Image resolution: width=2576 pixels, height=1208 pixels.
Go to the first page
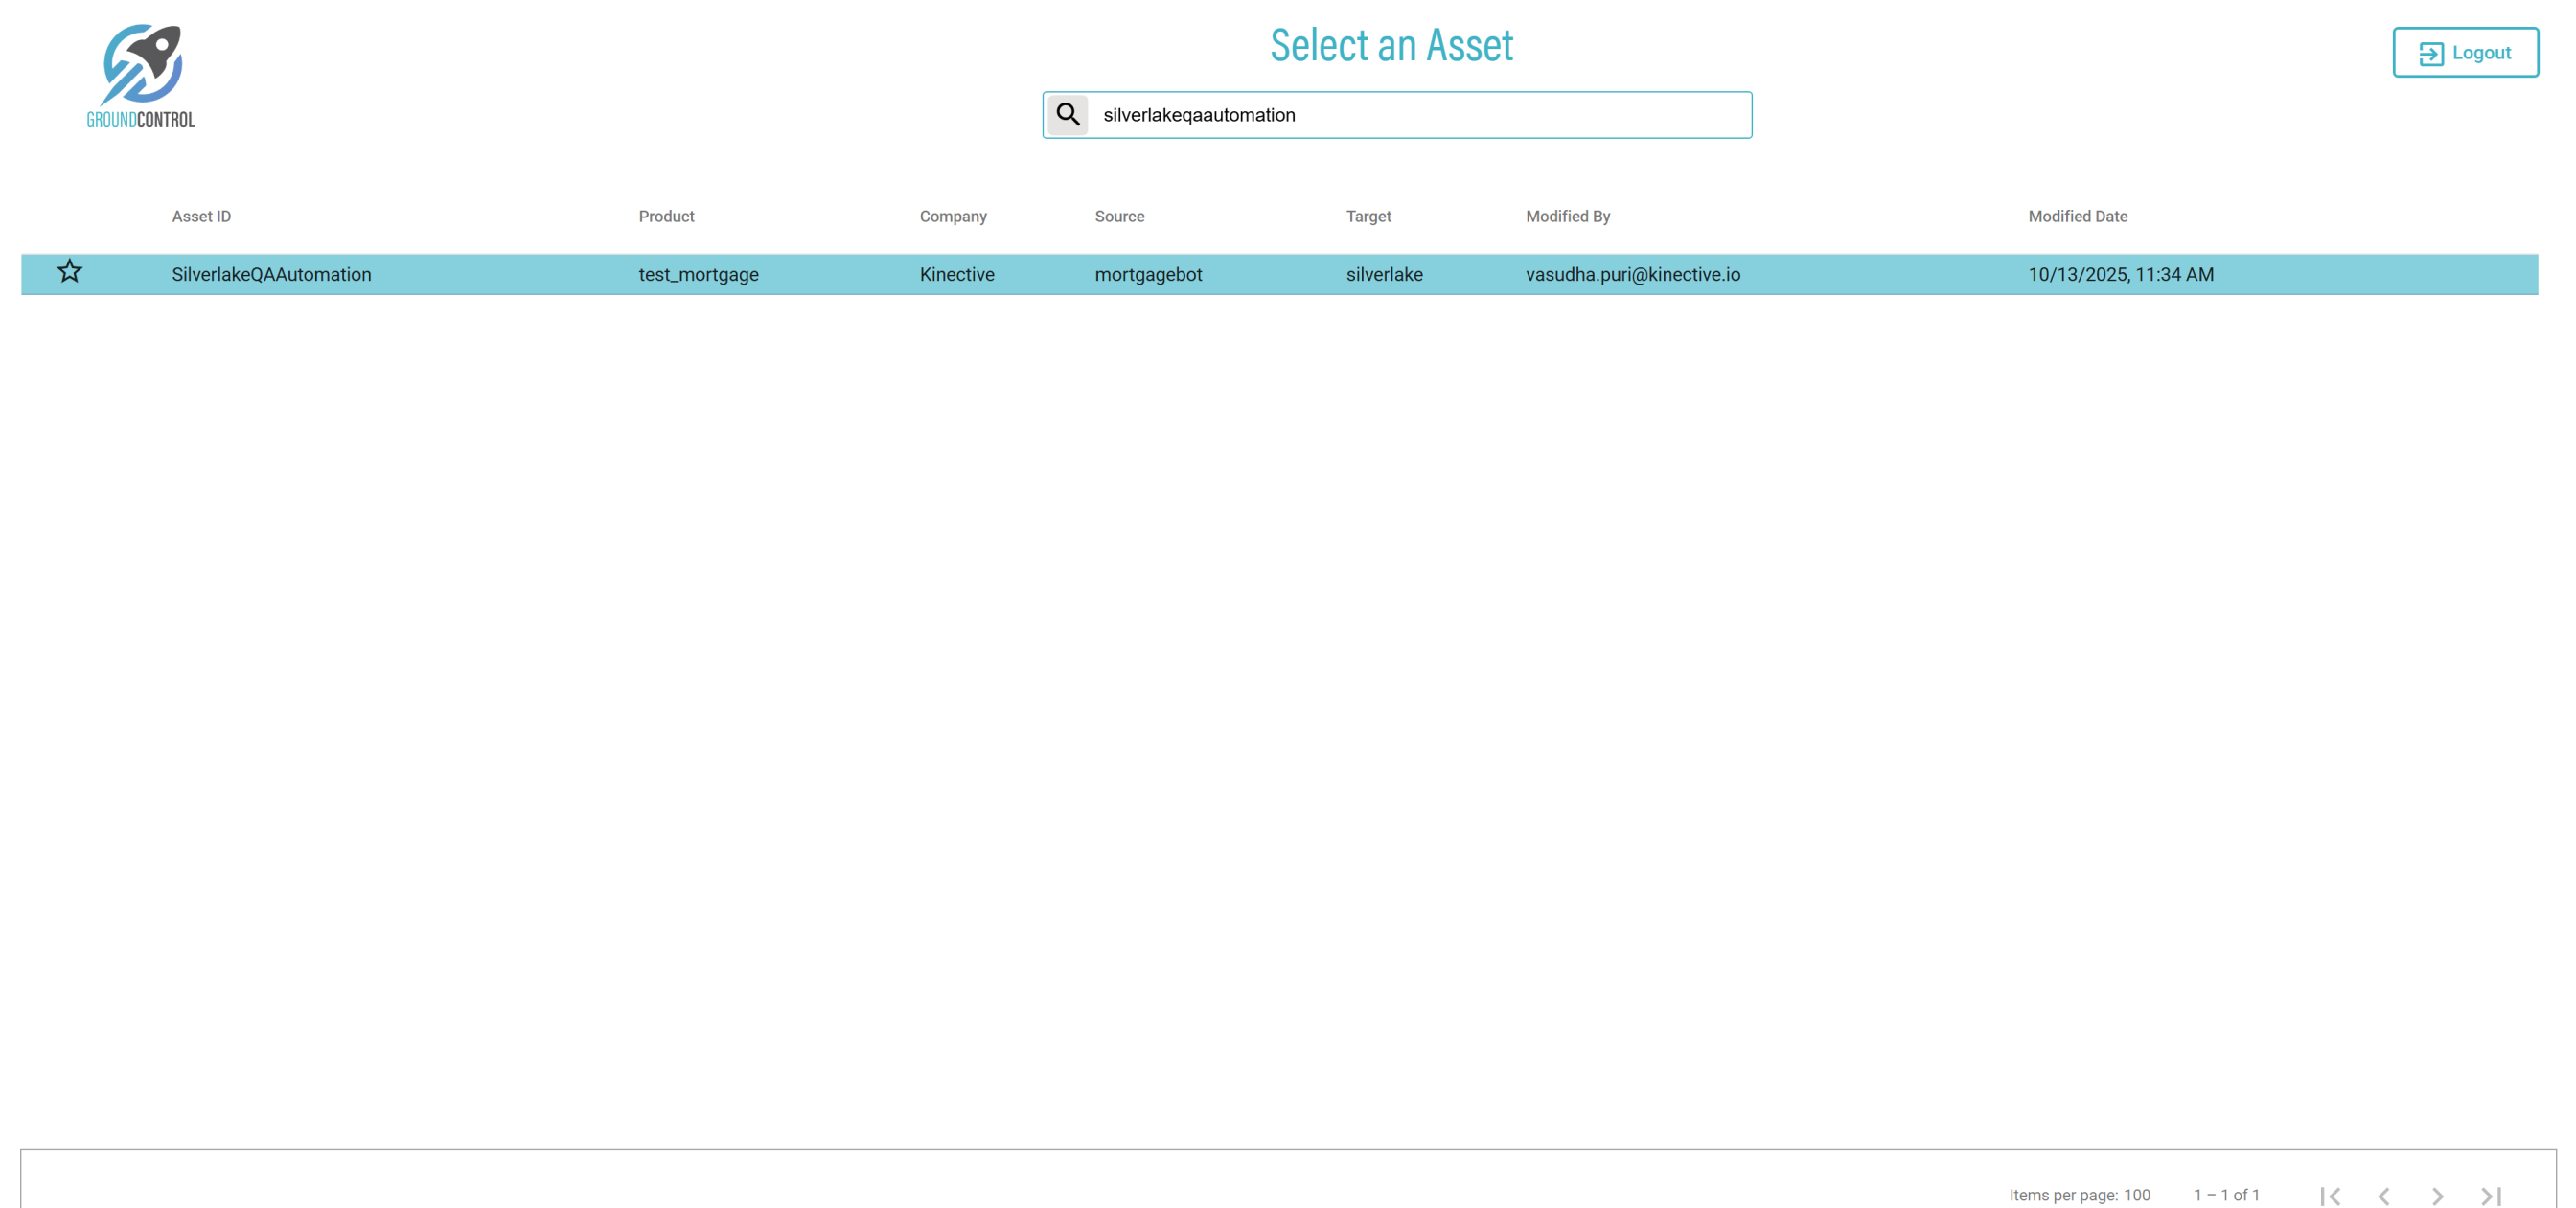[x=2330, y=1194]
